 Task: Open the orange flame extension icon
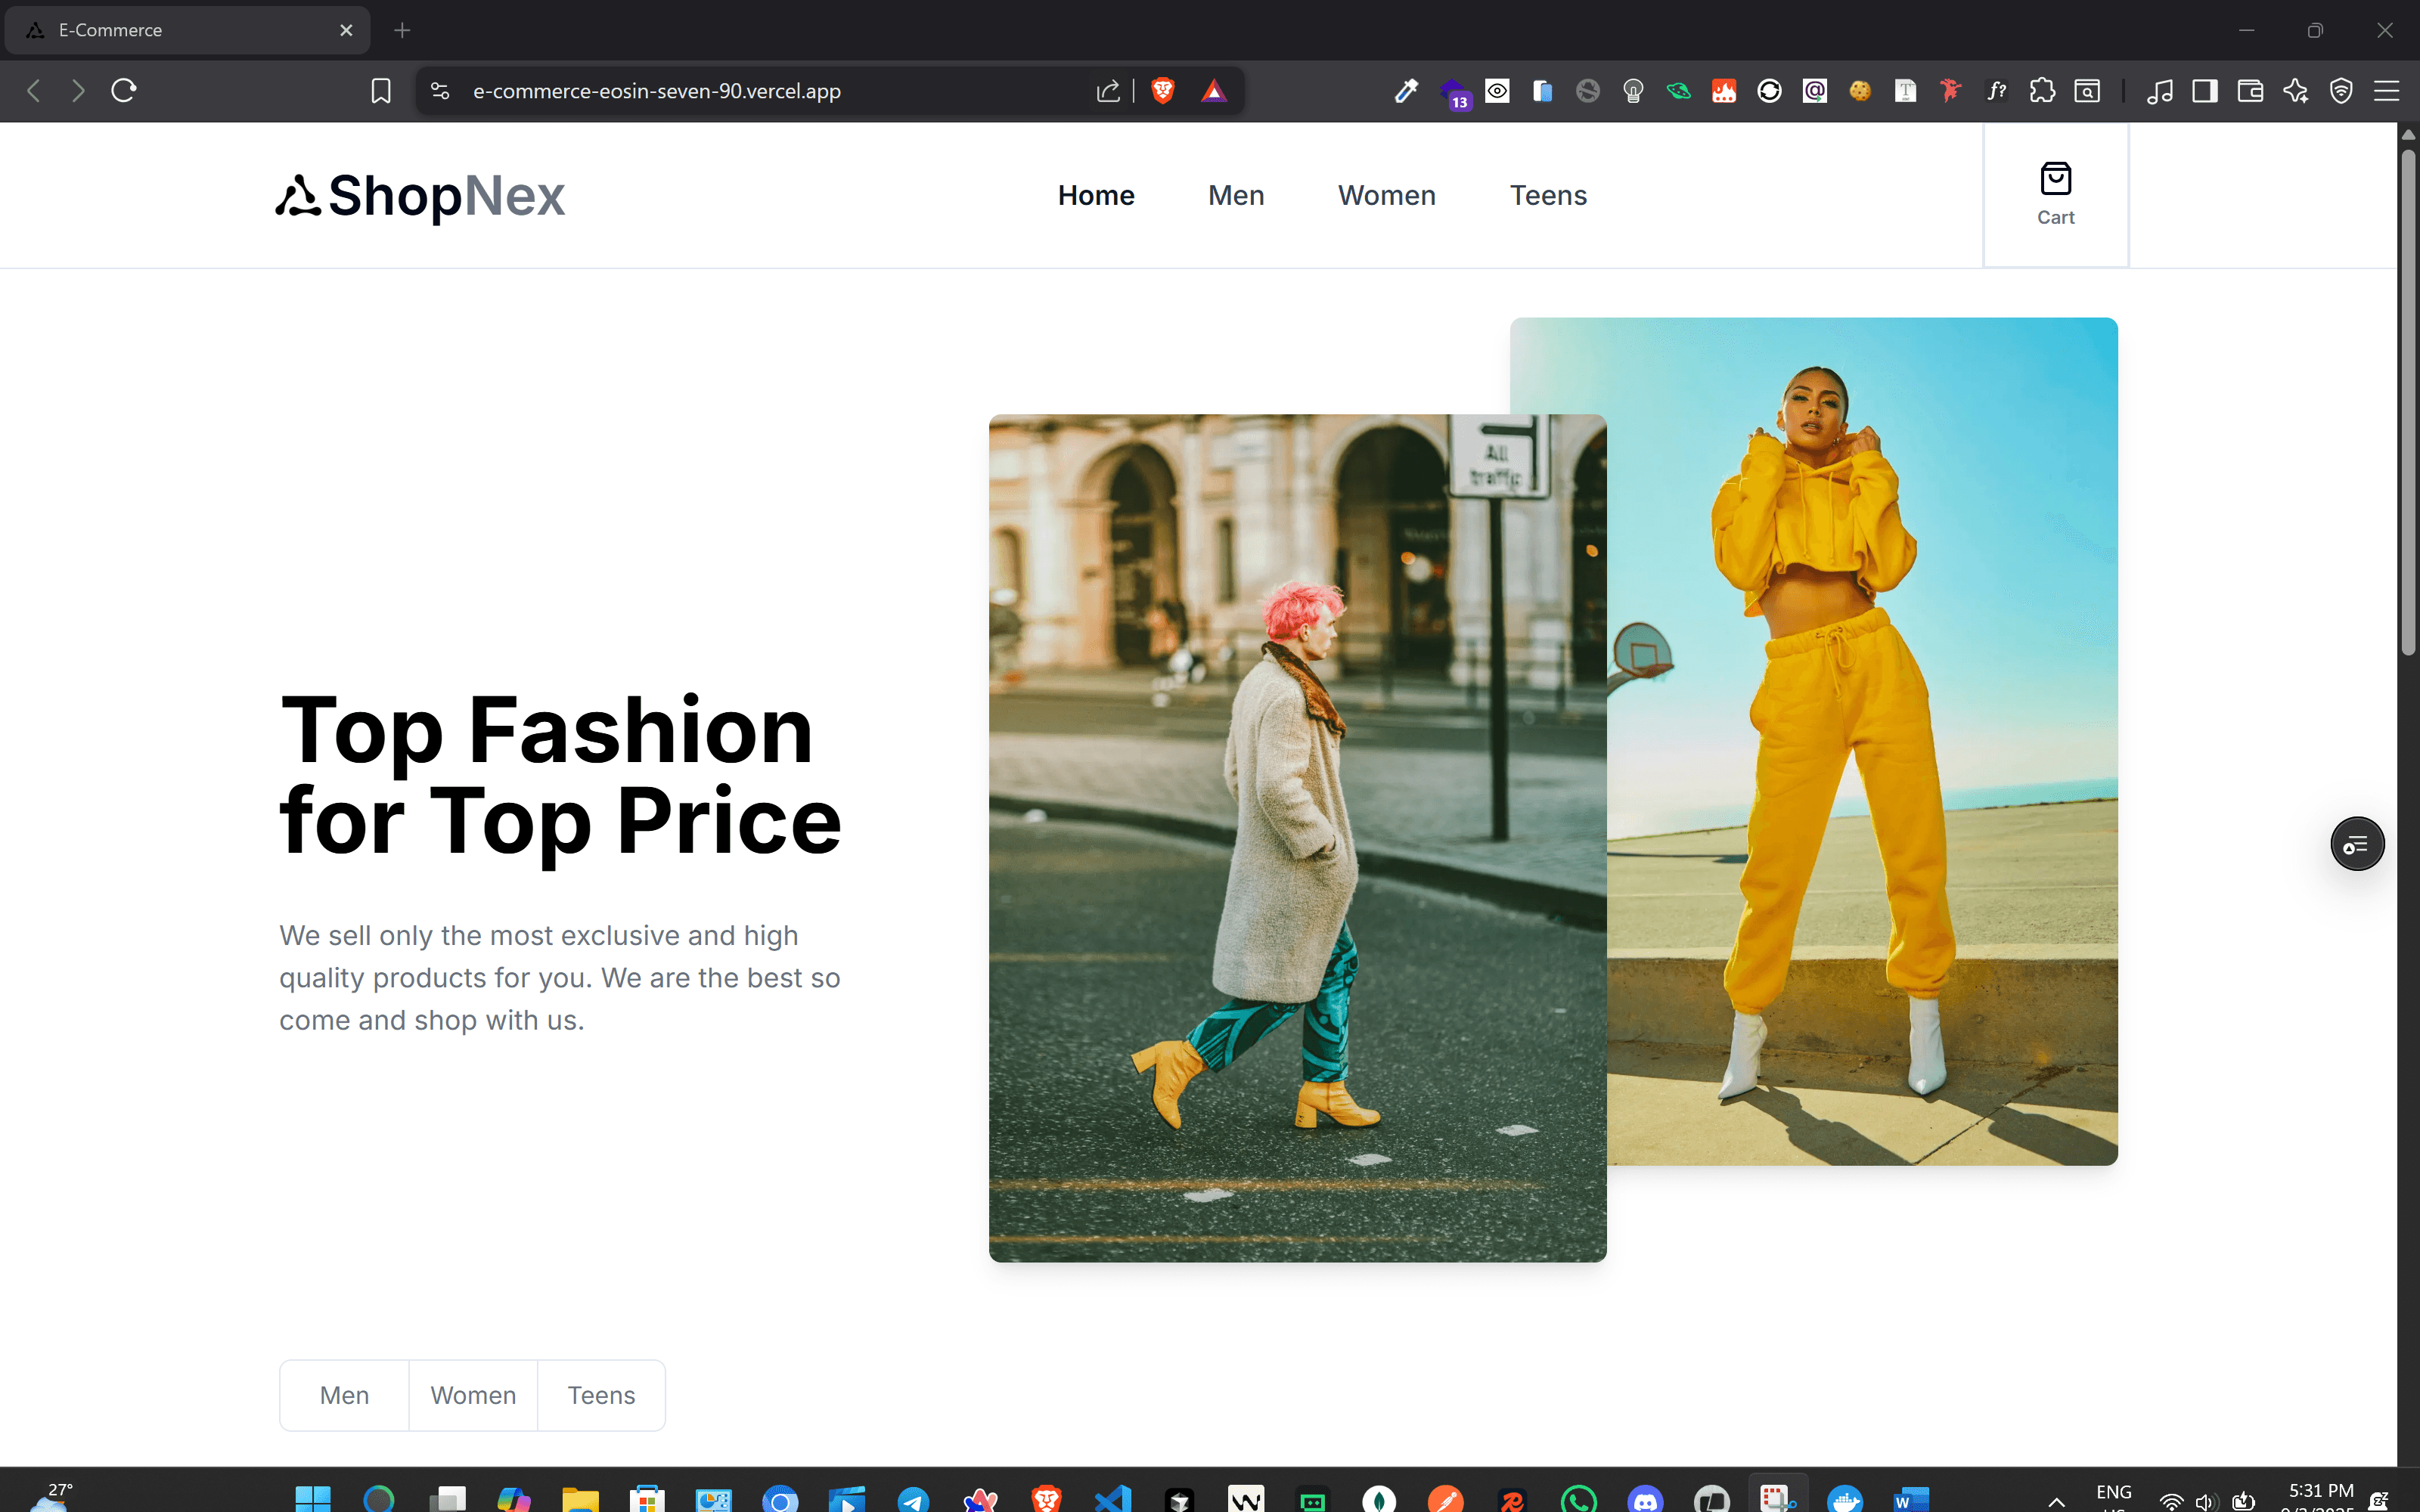click(x=1724, y=91)
